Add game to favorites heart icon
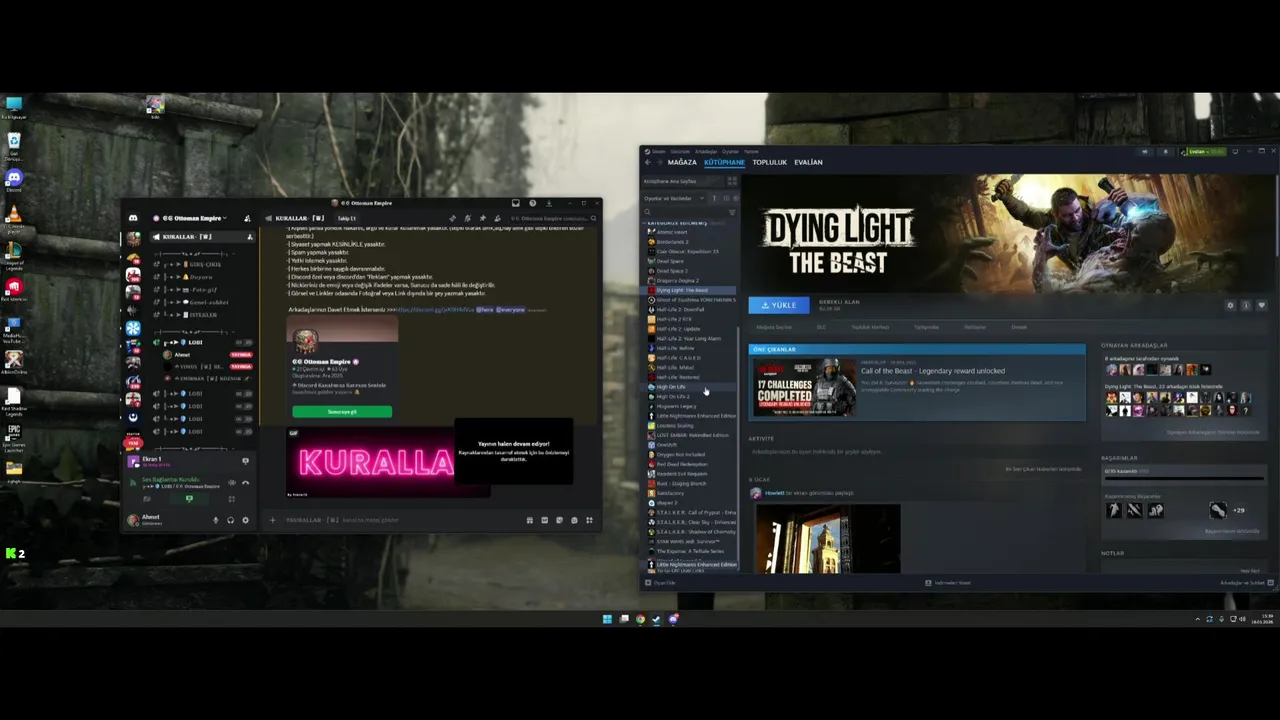Screen dimensions: 1280x720 [x=1262, y=305]
